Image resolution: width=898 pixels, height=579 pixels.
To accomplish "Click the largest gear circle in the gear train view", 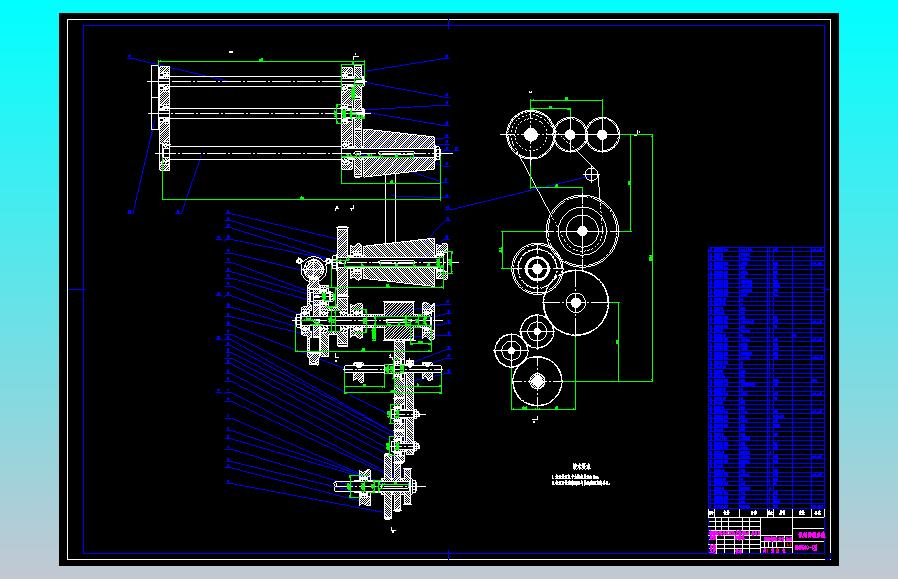I will point(582,231).
